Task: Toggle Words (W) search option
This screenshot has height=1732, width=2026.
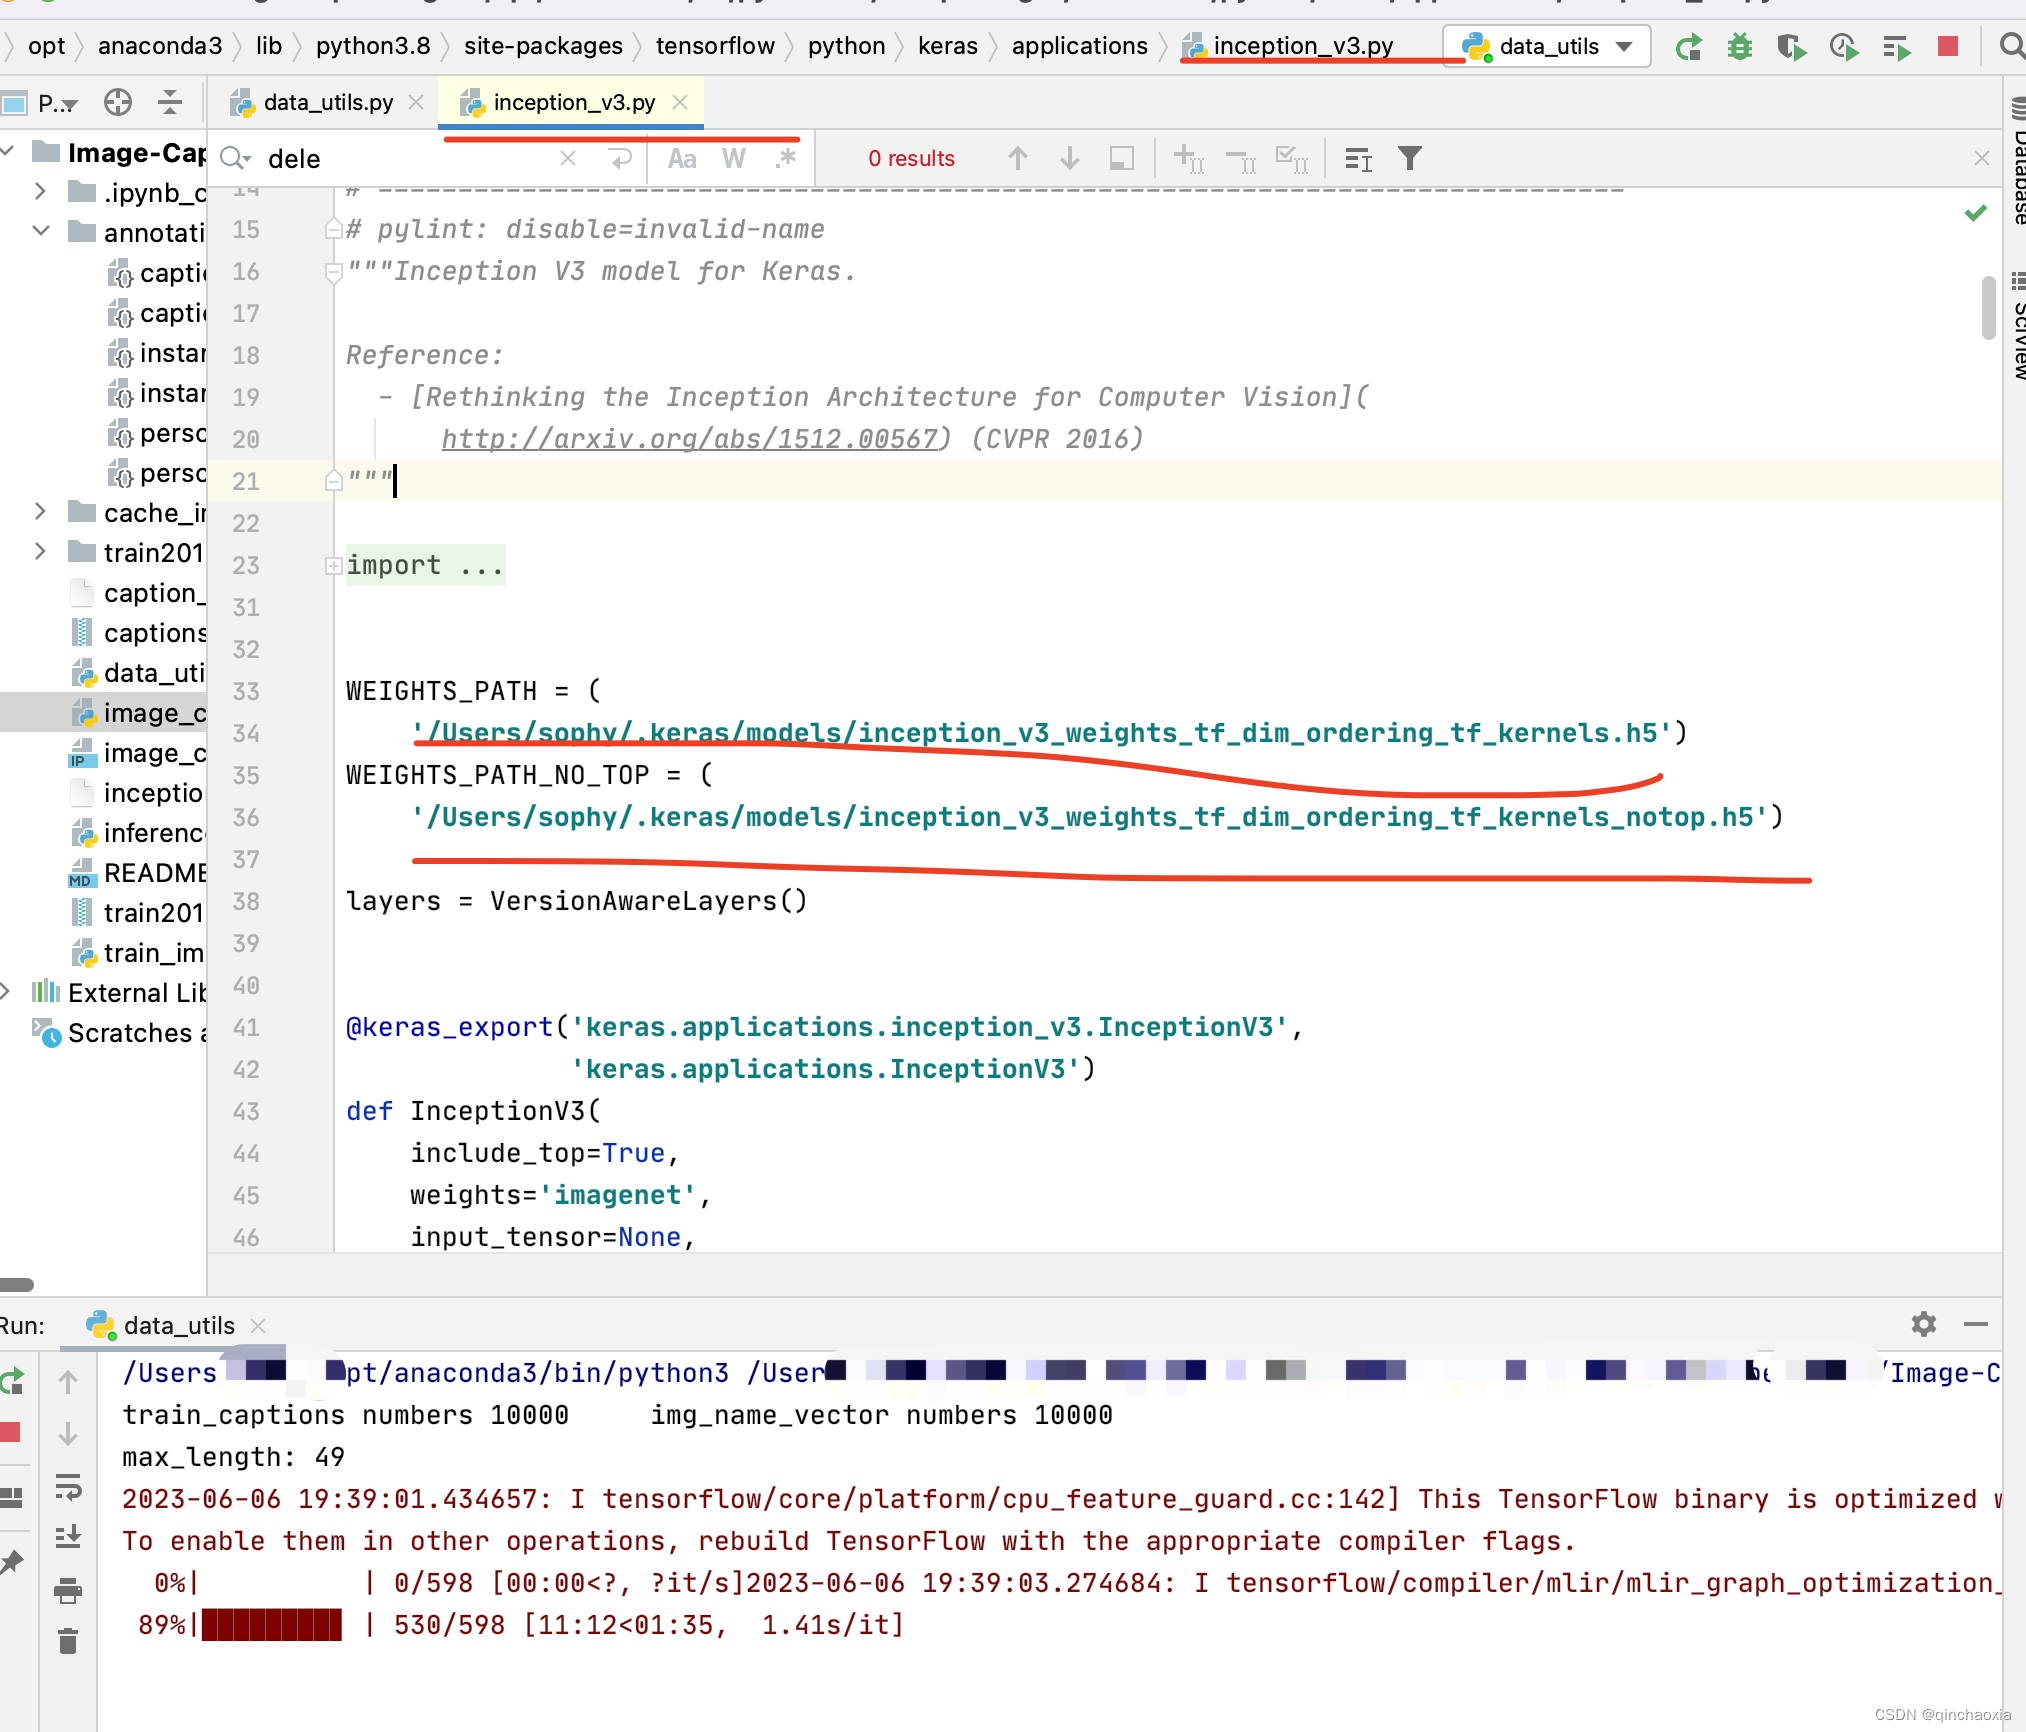Action: point(733,158)
